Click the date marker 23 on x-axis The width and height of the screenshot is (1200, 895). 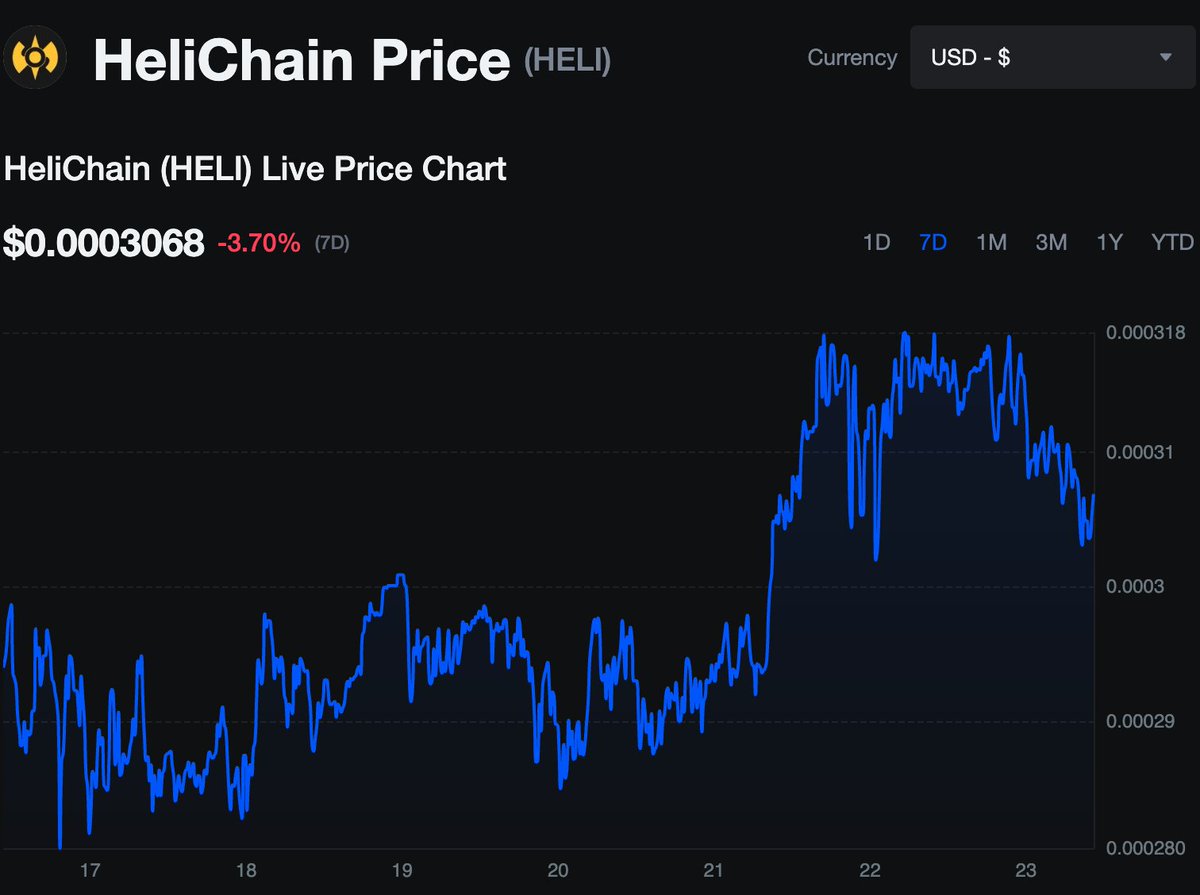click(x=1026, y=870)
